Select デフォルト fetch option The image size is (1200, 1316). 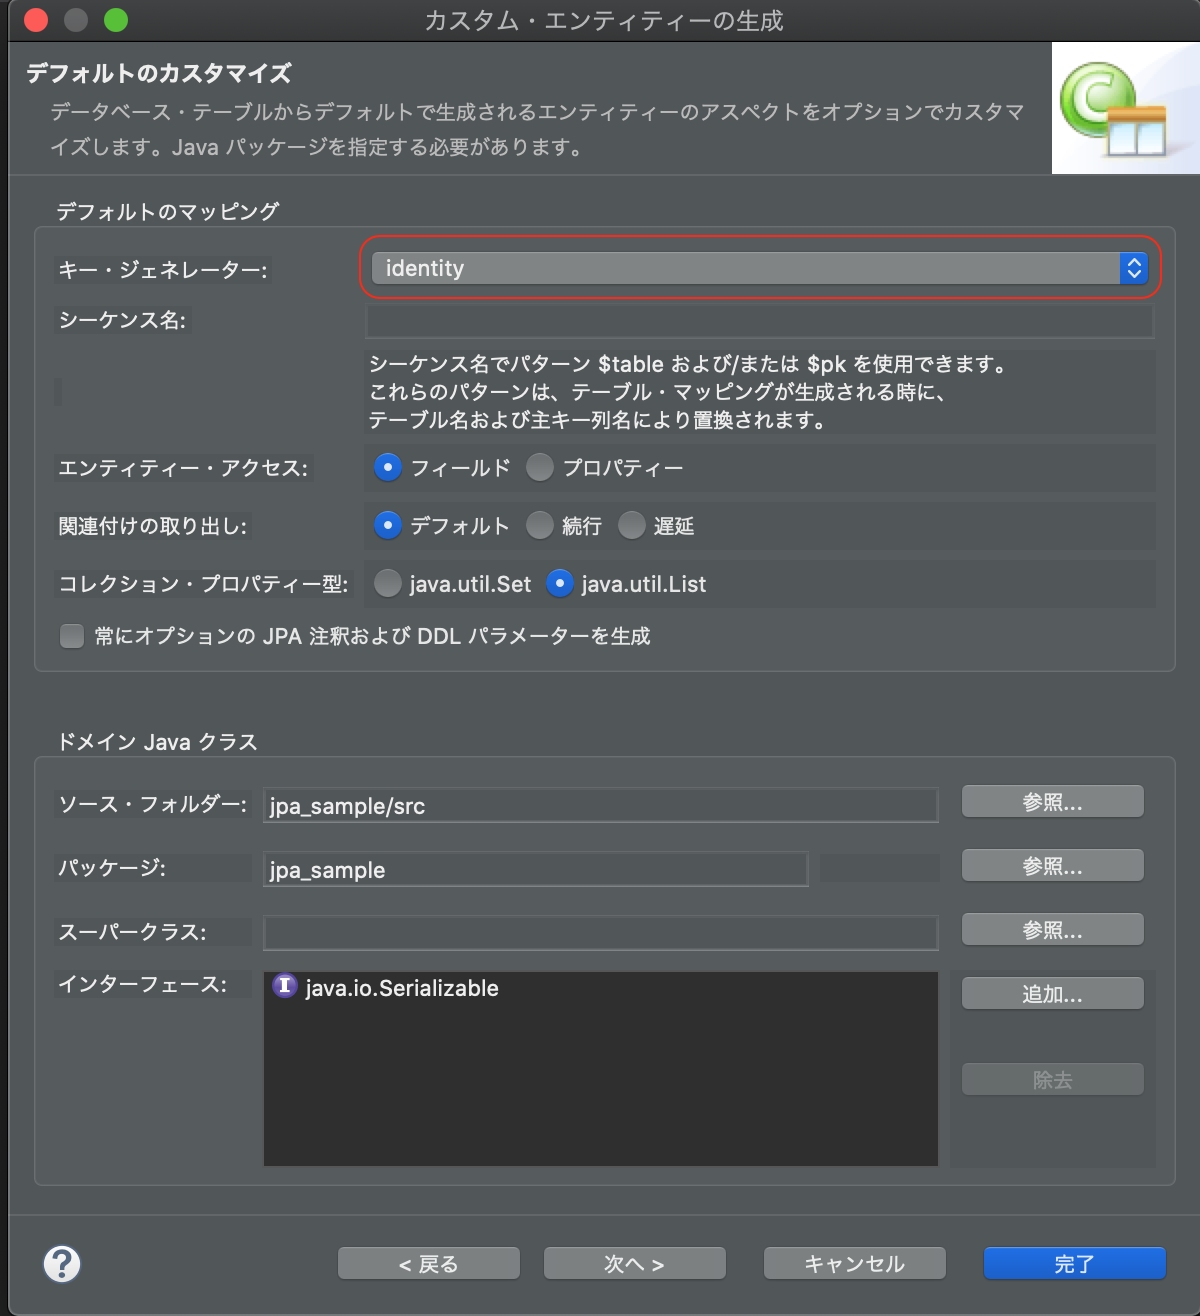[387, 525]
